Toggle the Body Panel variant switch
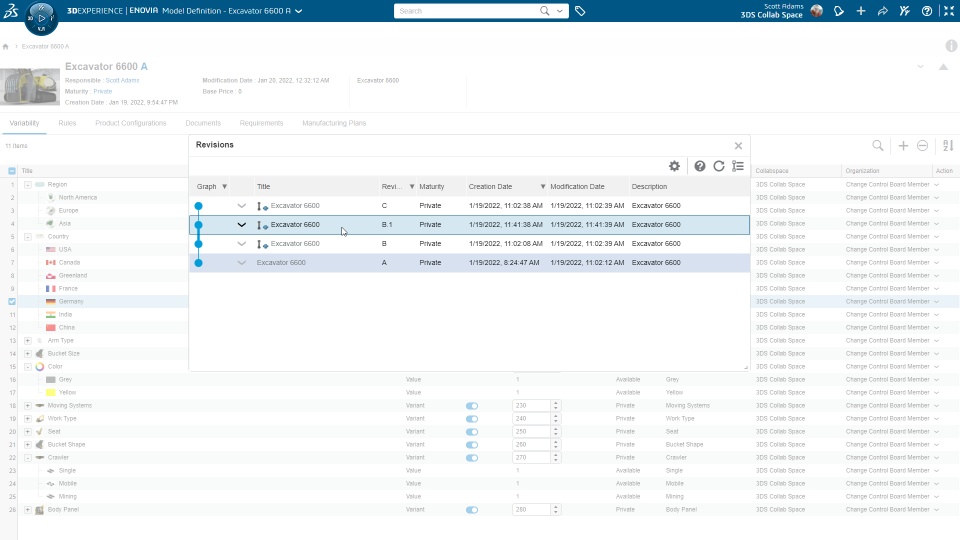 tap(471, 510)
